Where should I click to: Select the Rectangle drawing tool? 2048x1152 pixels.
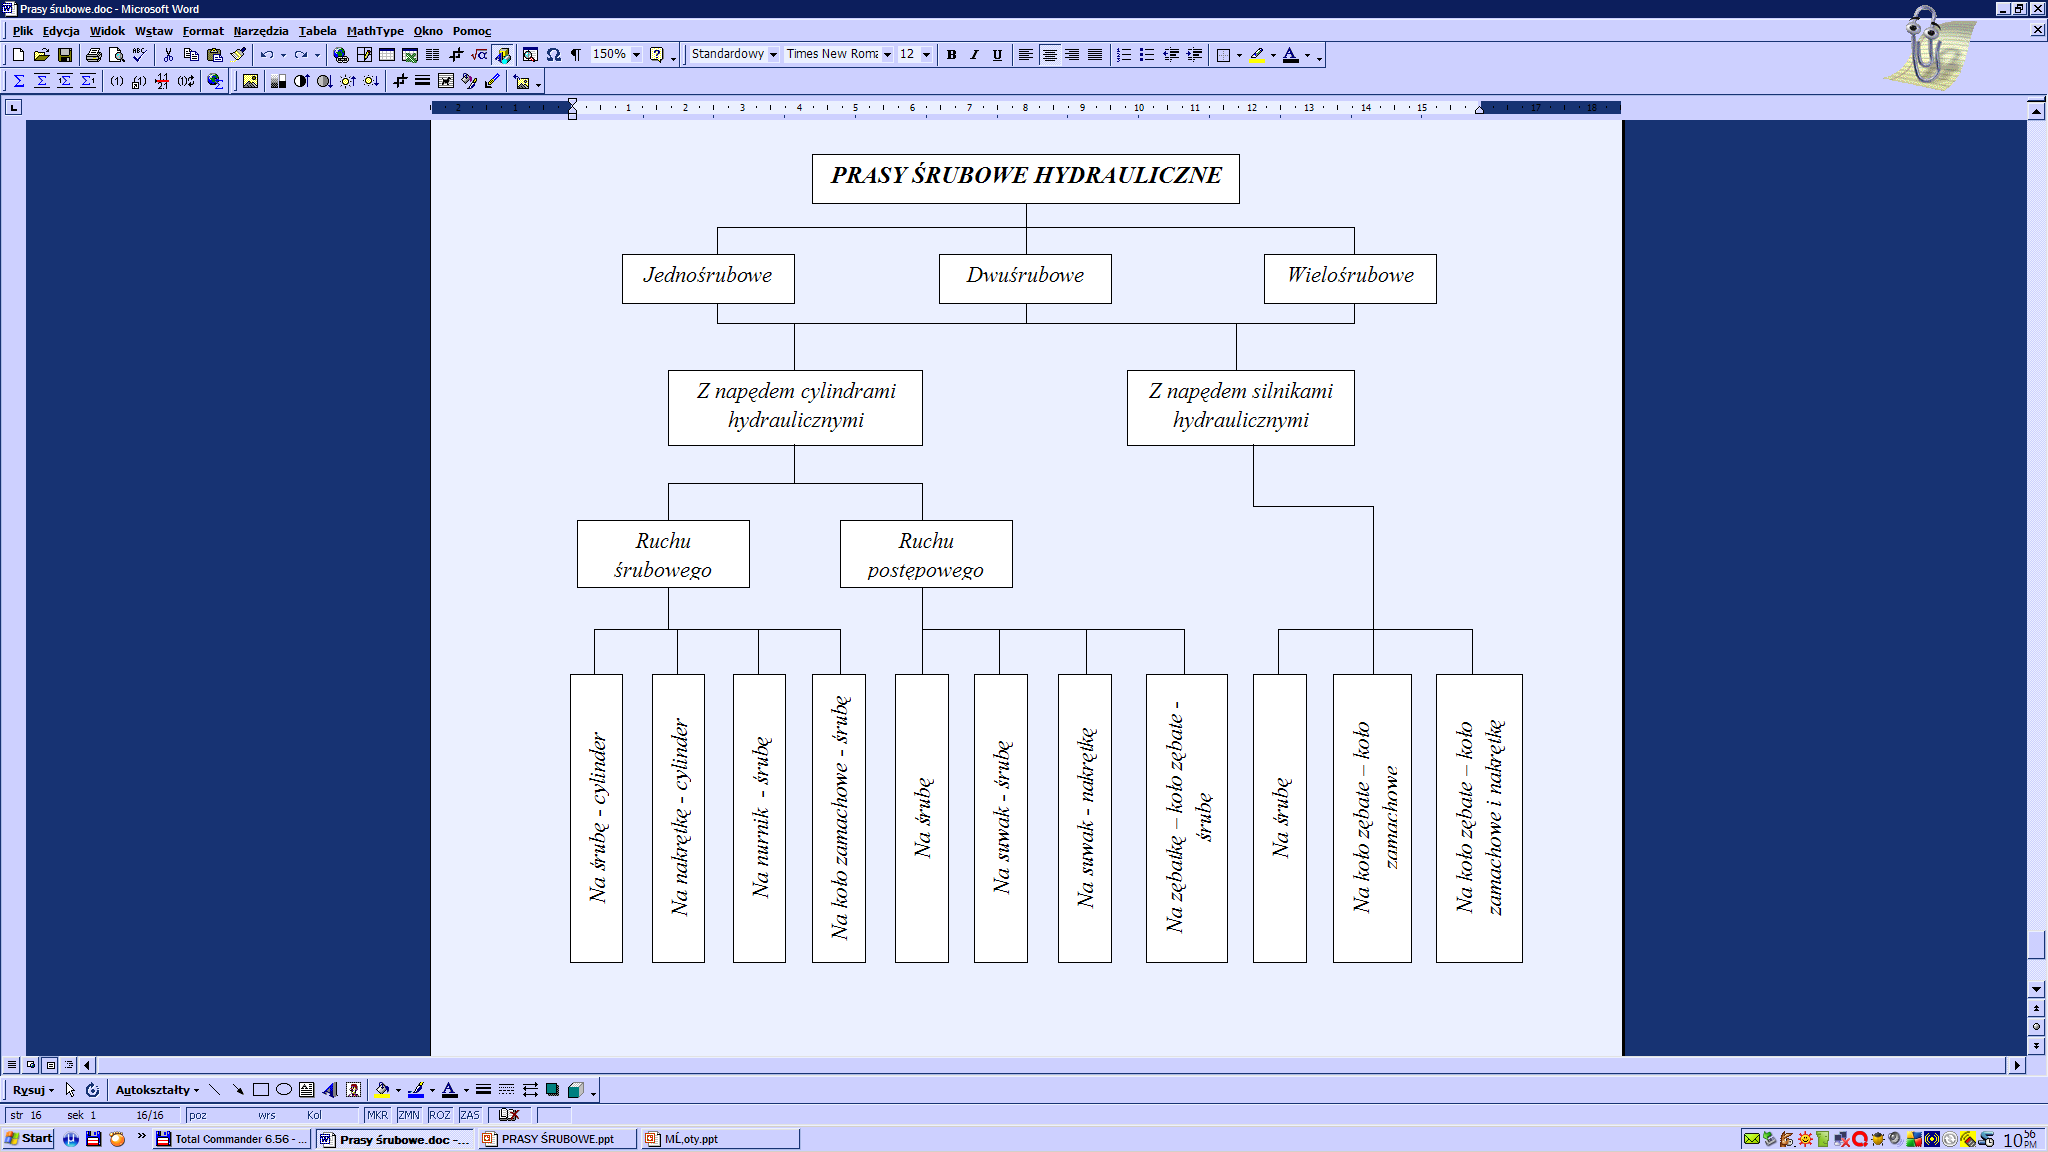pos(261,1090)
